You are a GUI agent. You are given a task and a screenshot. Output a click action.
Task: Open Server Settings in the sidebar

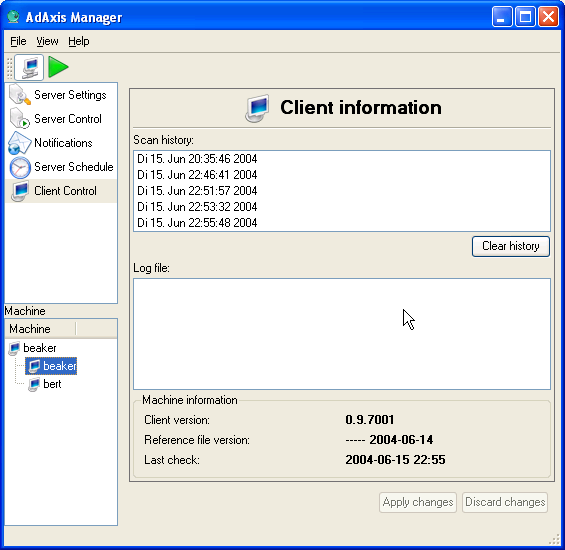61,95
